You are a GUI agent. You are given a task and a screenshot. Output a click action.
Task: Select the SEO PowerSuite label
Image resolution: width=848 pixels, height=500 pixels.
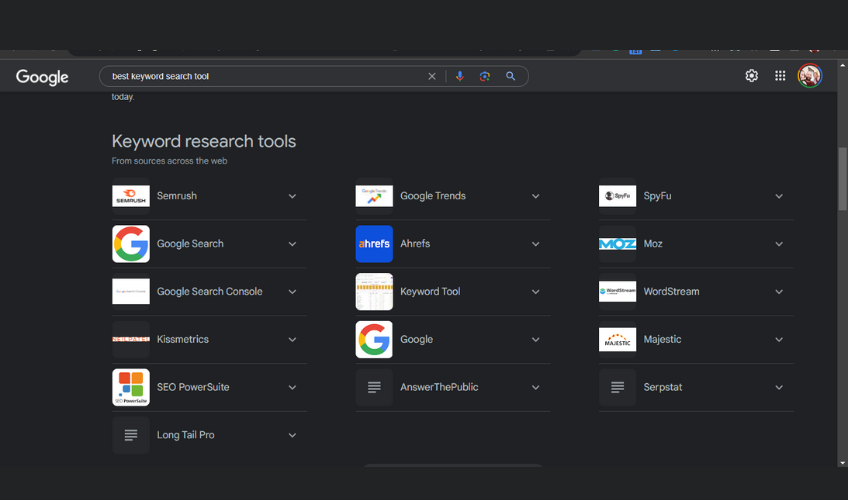(x=193, y=387)
